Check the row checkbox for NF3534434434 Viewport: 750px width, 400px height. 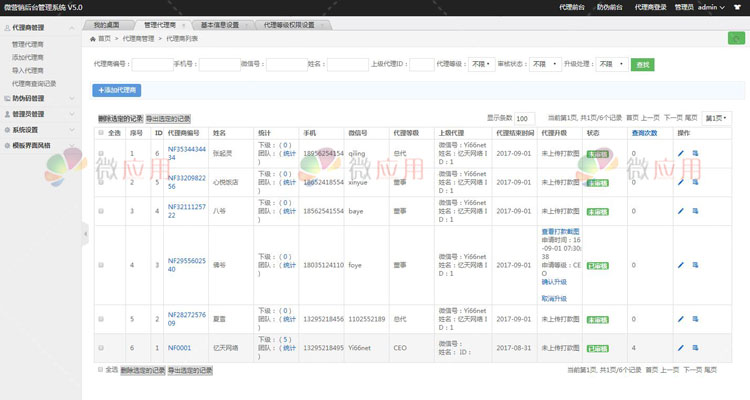tap(101, 154)
